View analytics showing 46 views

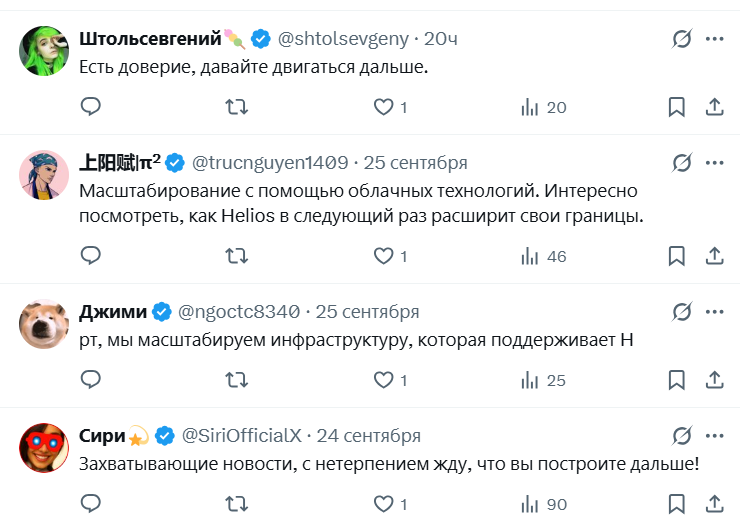(x=545, y=256)
